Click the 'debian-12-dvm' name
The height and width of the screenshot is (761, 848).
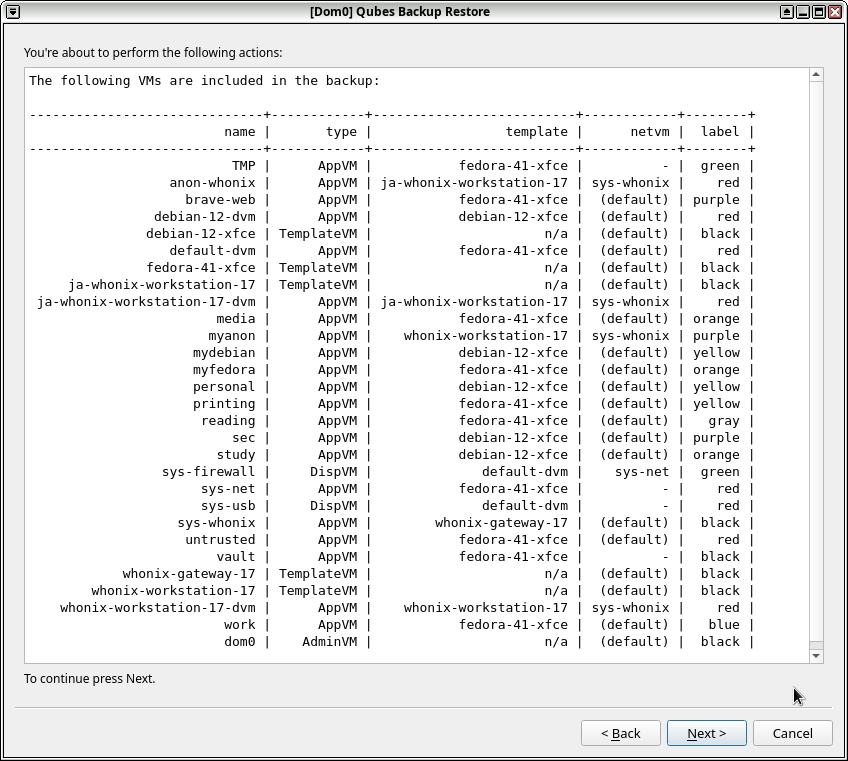[x=204, y=217]
